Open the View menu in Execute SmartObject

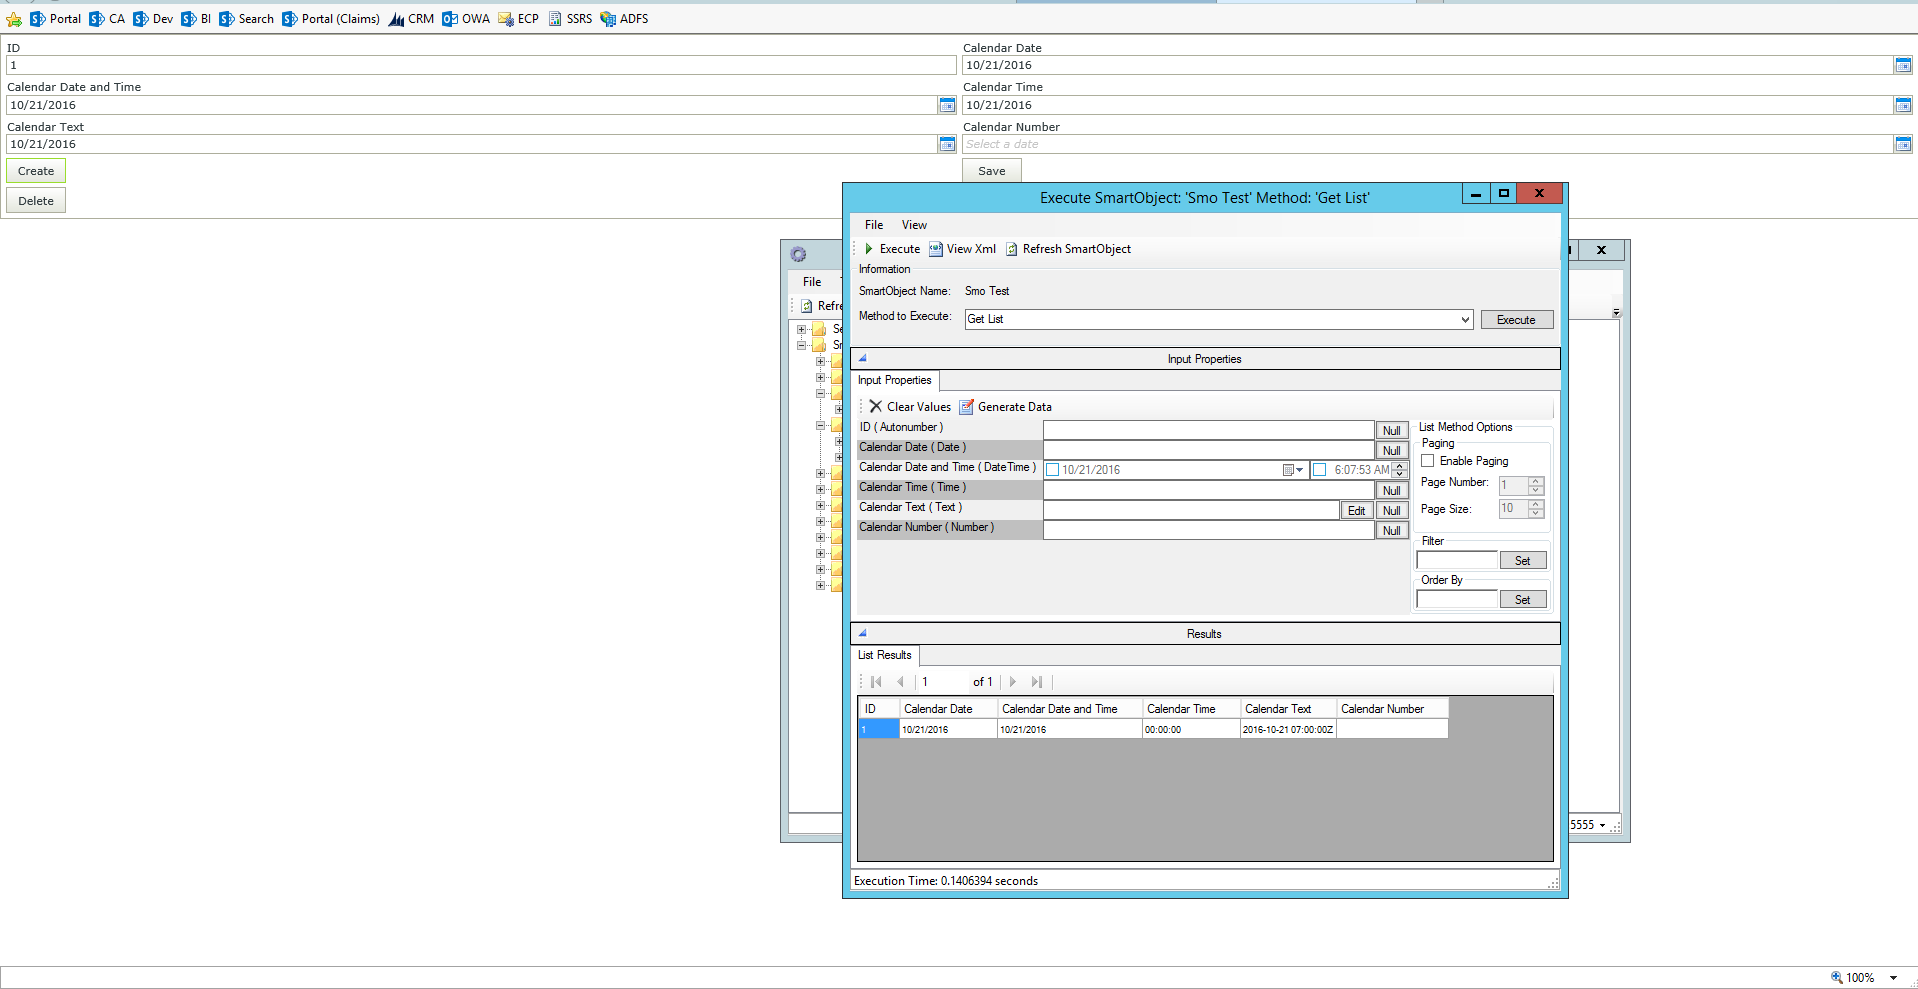point(914,225)
